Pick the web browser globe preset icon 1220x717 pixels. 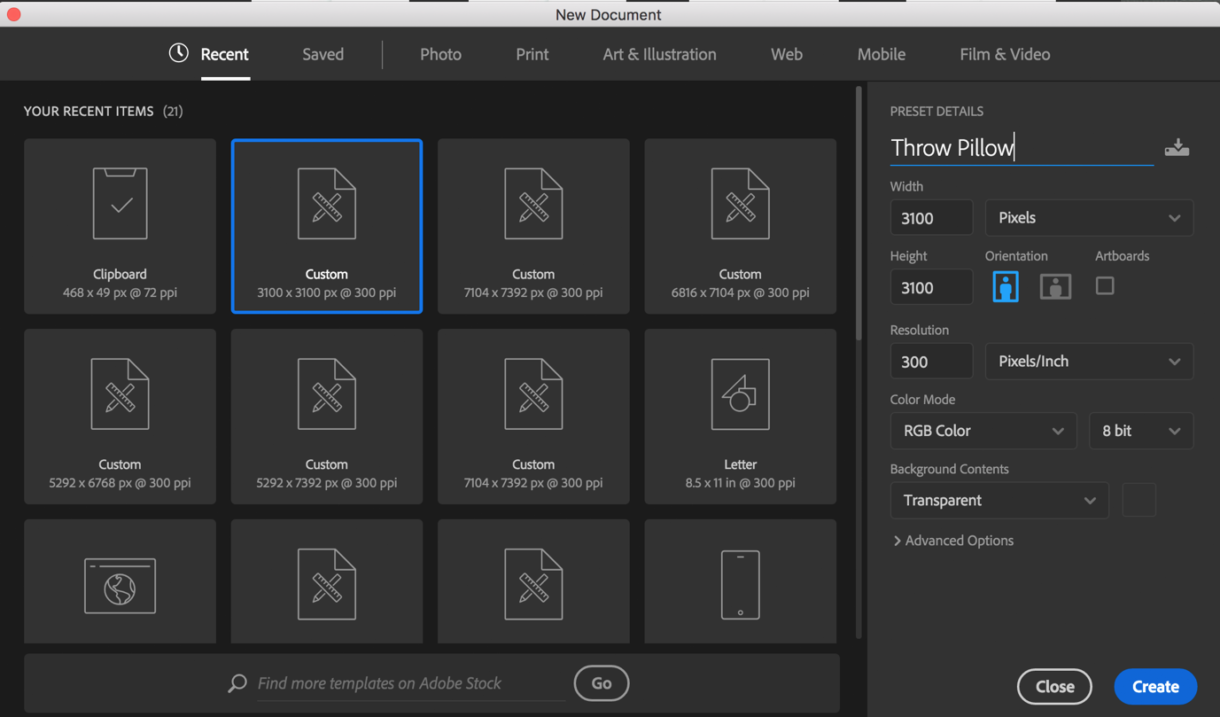(120, 584)
